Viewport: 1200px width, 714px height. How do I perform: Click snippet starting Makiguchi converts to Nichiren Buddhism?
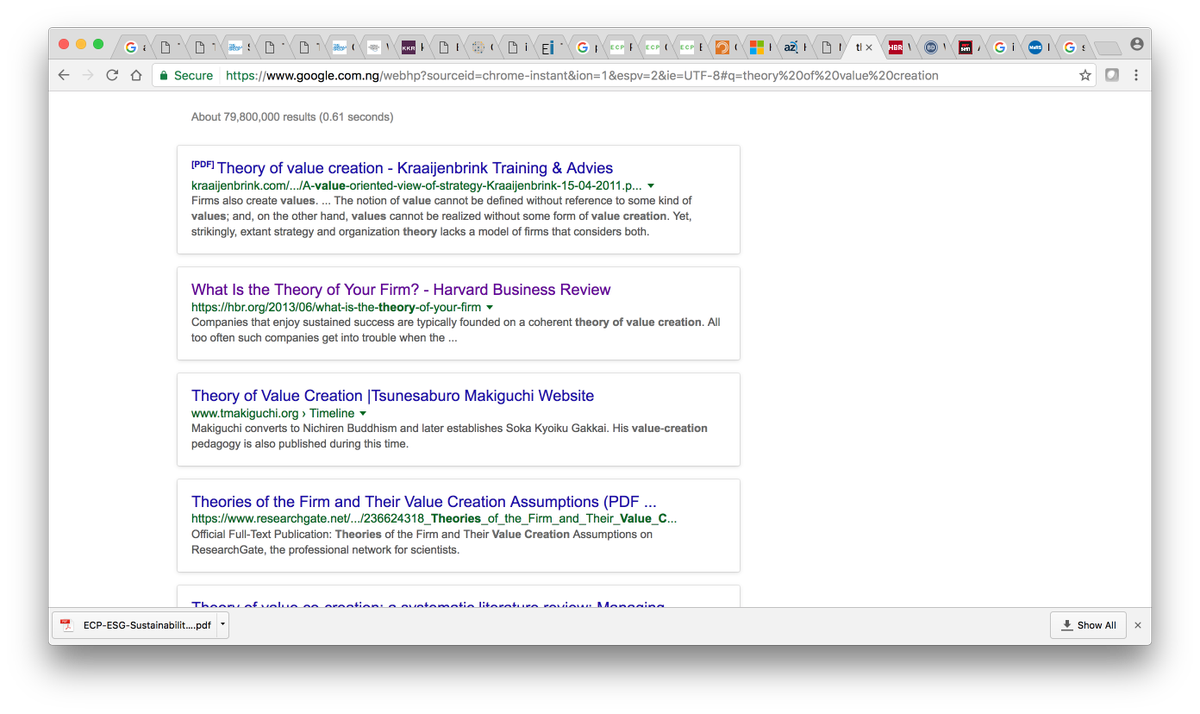(449, 436)
